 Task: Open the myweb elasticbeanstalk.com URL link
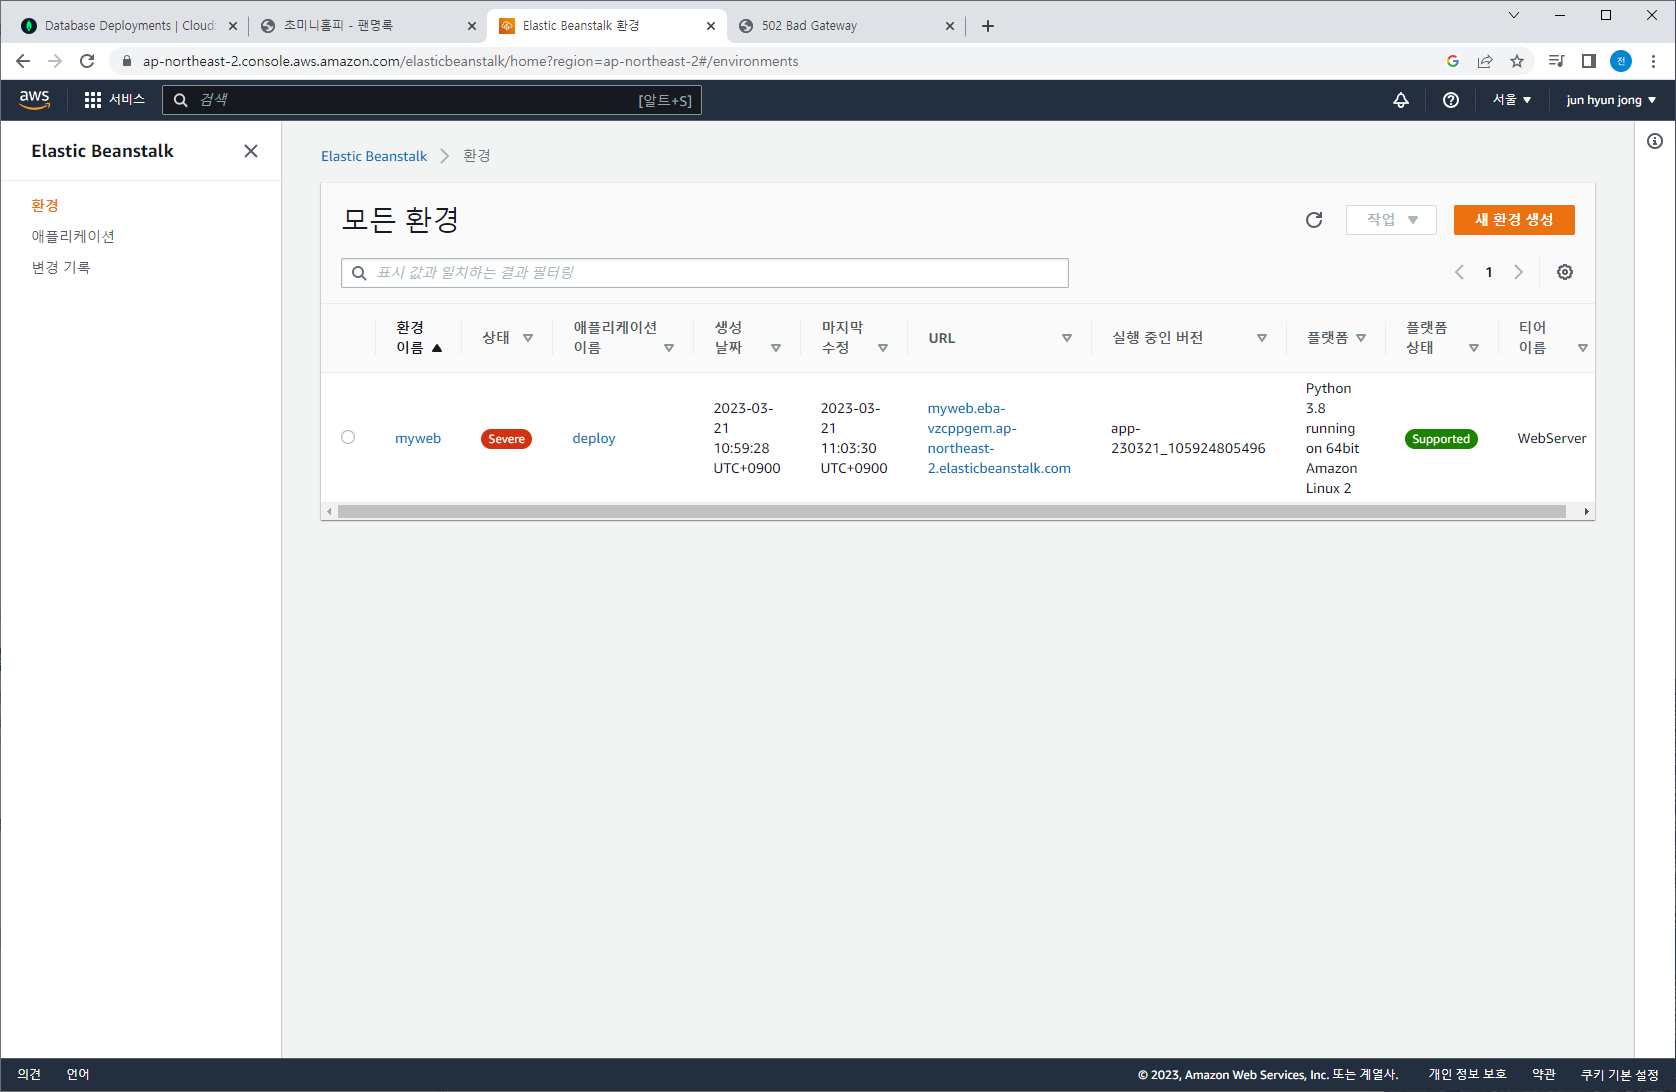(999, 438)
